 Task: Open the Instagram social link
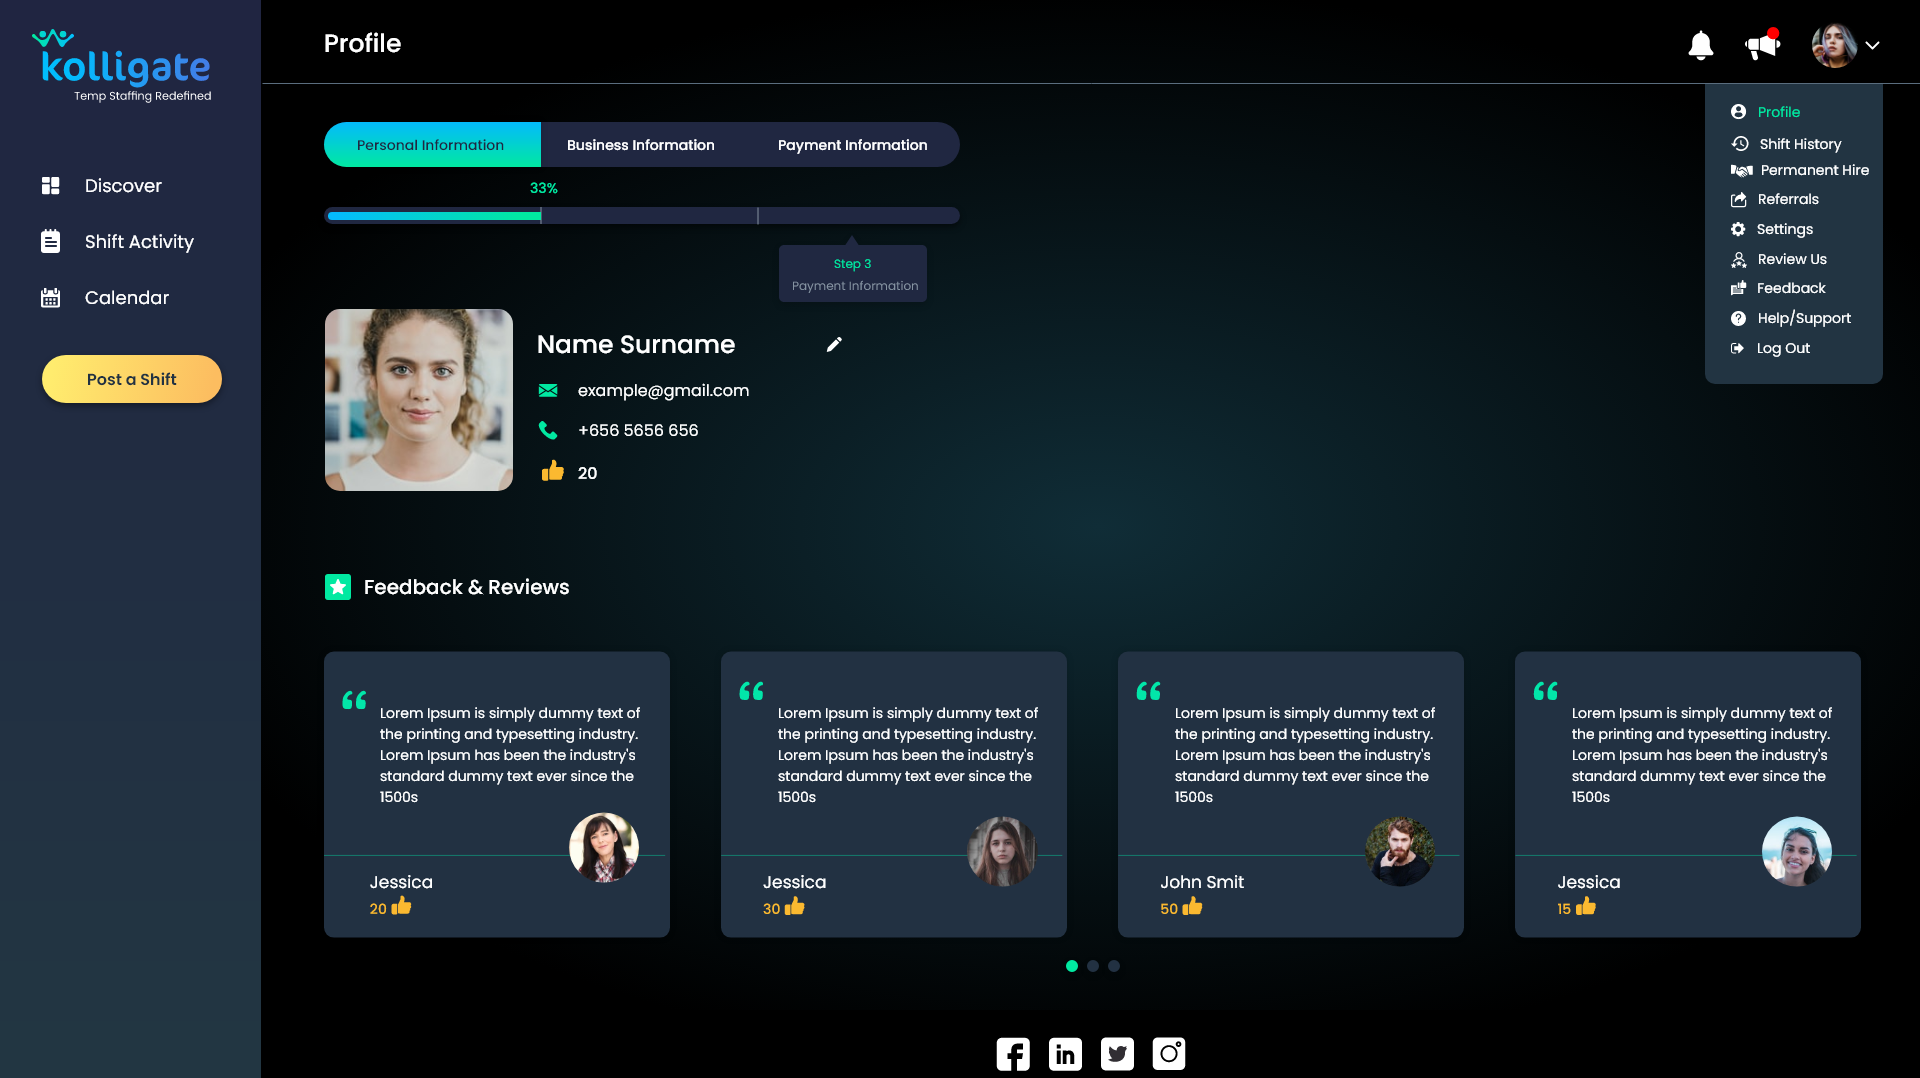click(1168, 1053)
